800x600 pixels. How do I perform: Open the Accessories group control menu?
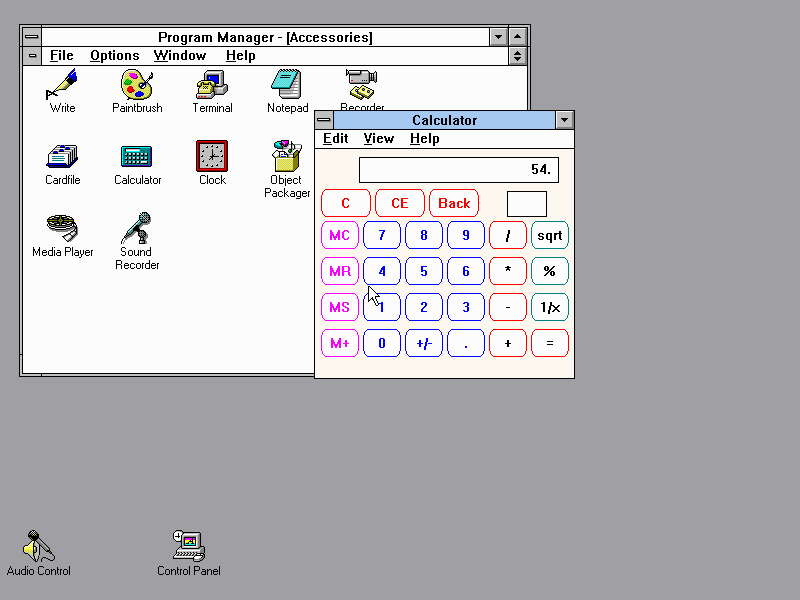32,56
